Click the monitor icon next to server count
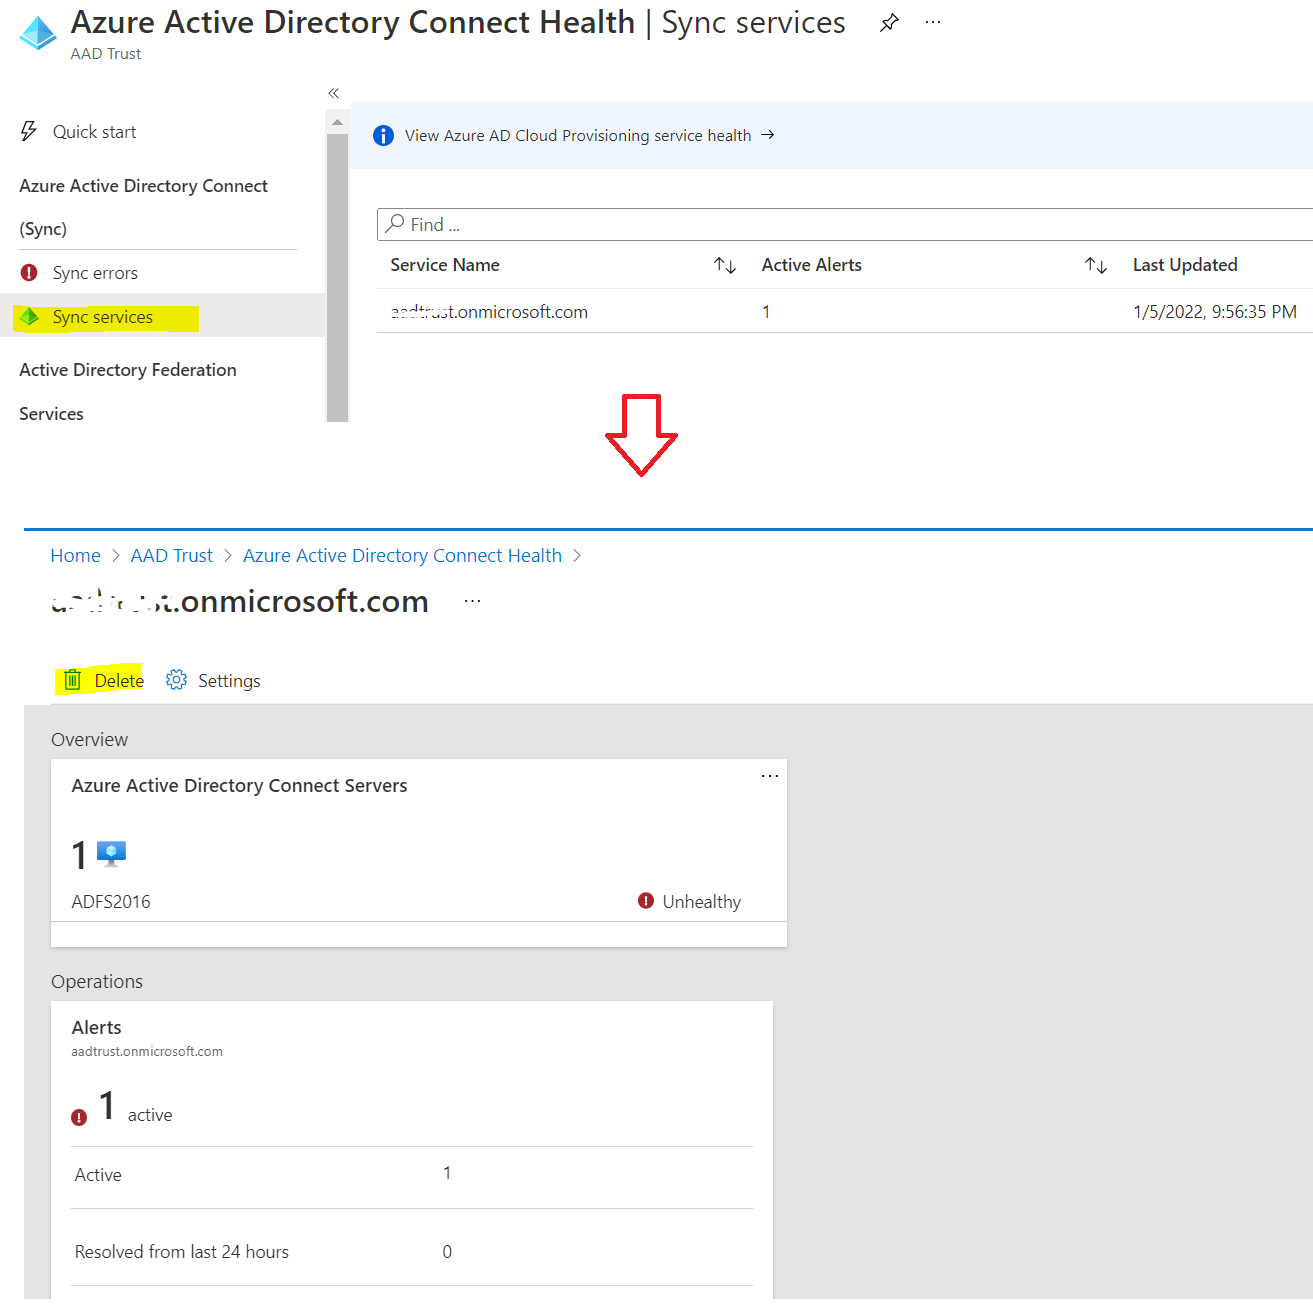1313x1311 pixels. [x=110, y=852]
